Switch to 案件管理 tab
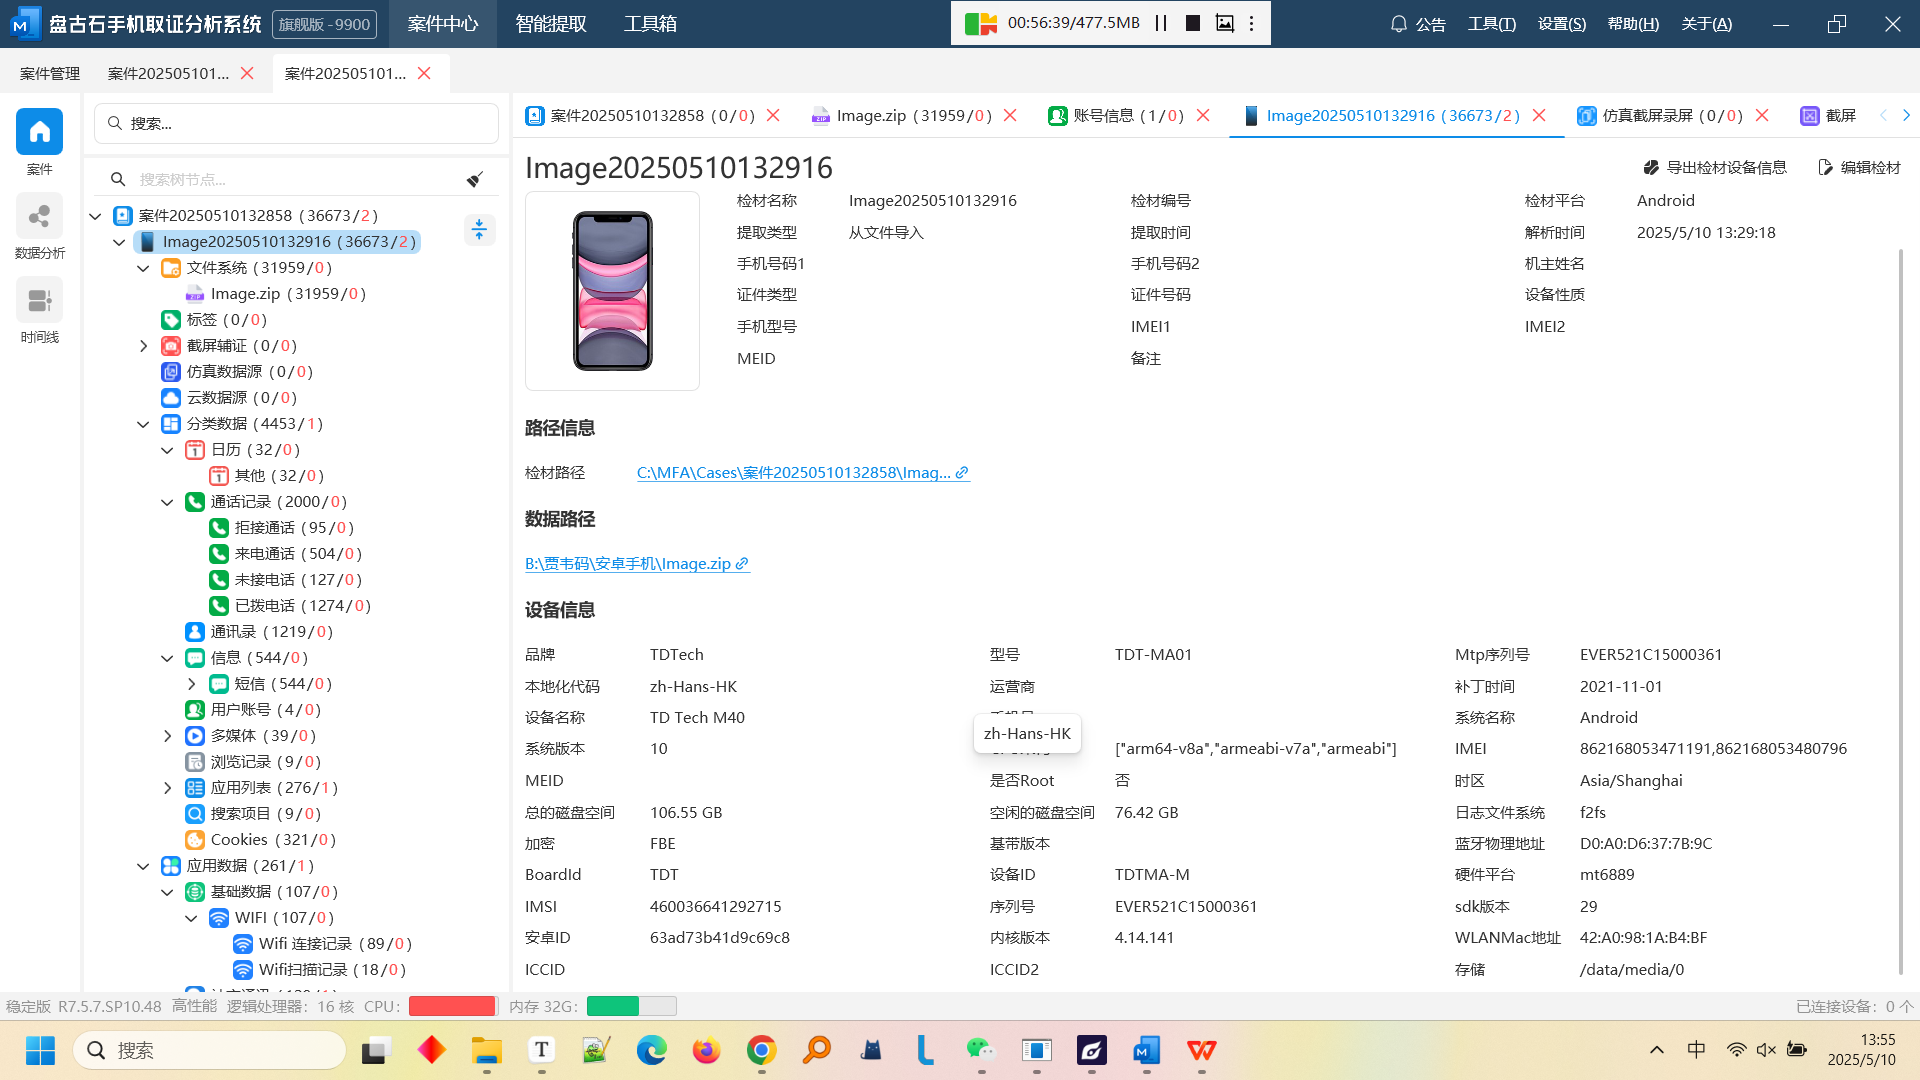 click(x=50, y=73)
